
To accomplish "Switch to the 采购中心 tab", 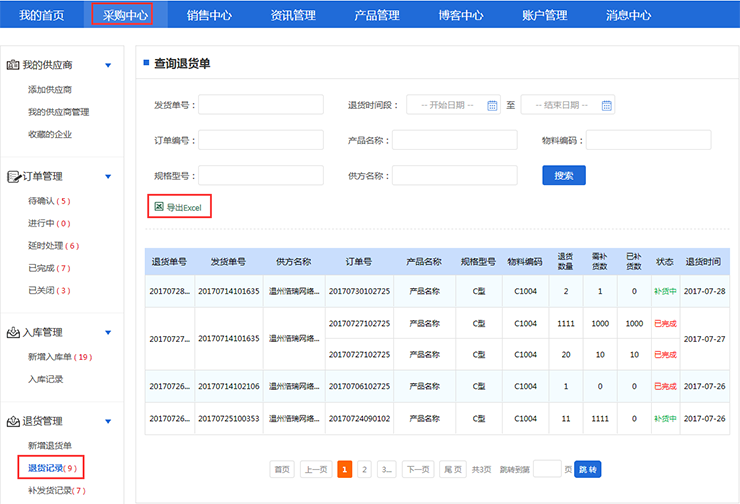I will pyautogui.click(x=126, y=15).
